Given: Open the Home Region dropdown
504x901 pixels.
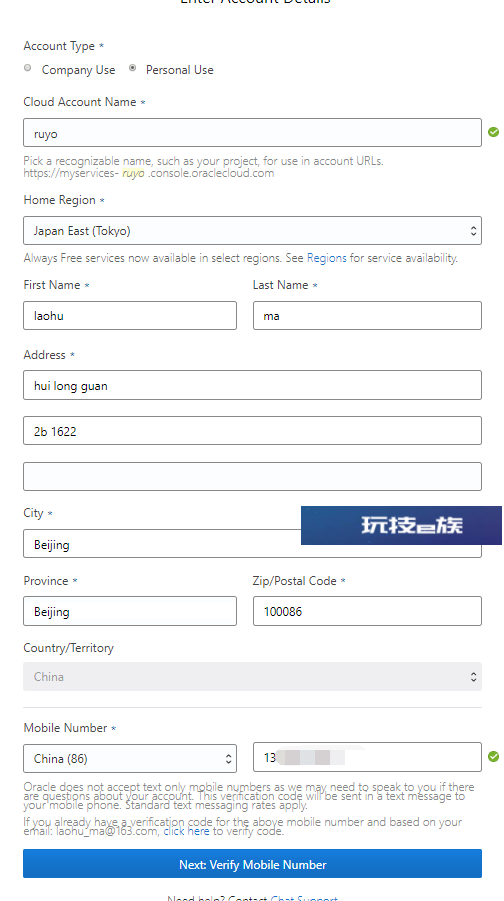Looking at the screenshot, I should (x=252, y=230).
